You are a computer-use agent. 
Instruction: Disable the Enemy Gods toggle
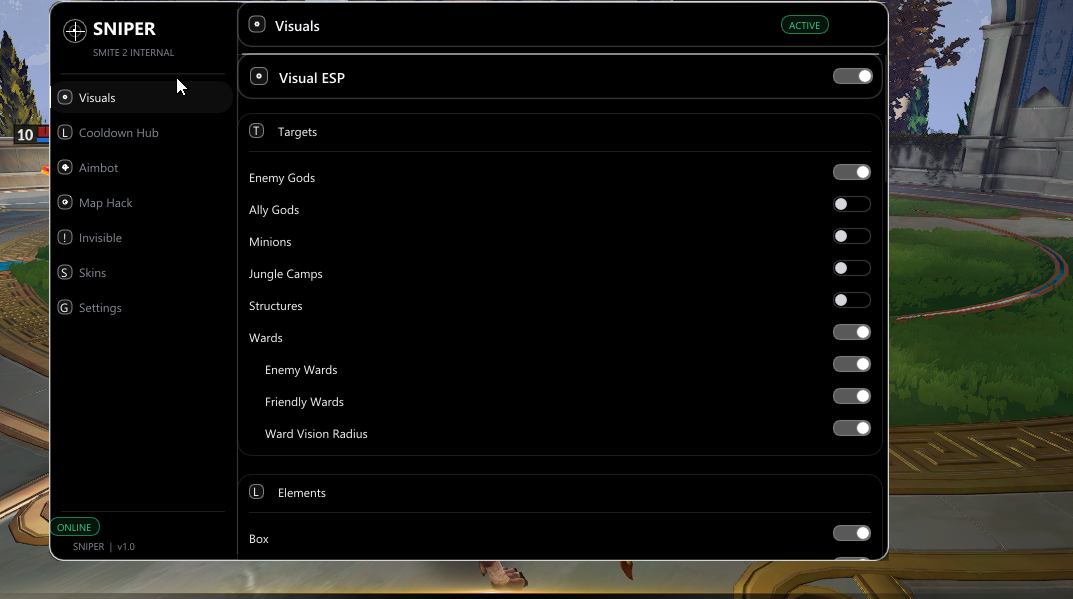852,172
